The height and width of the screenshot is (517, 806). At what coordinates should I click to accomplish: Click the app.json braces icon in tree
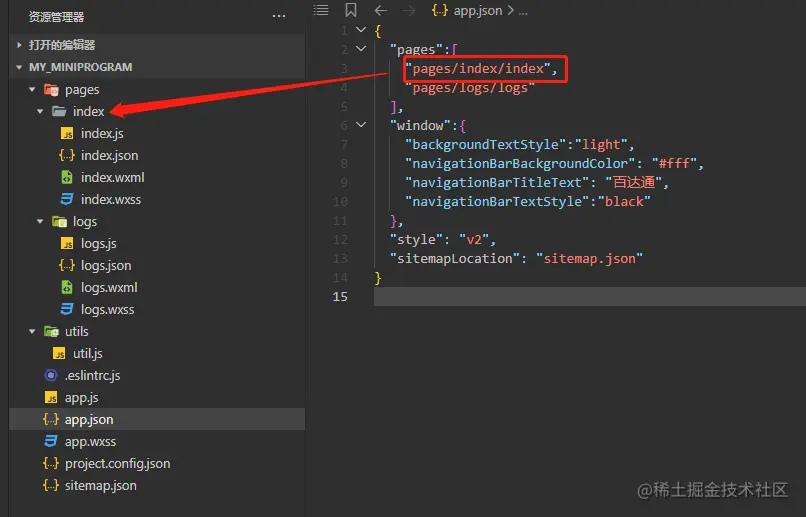[51, 419]
